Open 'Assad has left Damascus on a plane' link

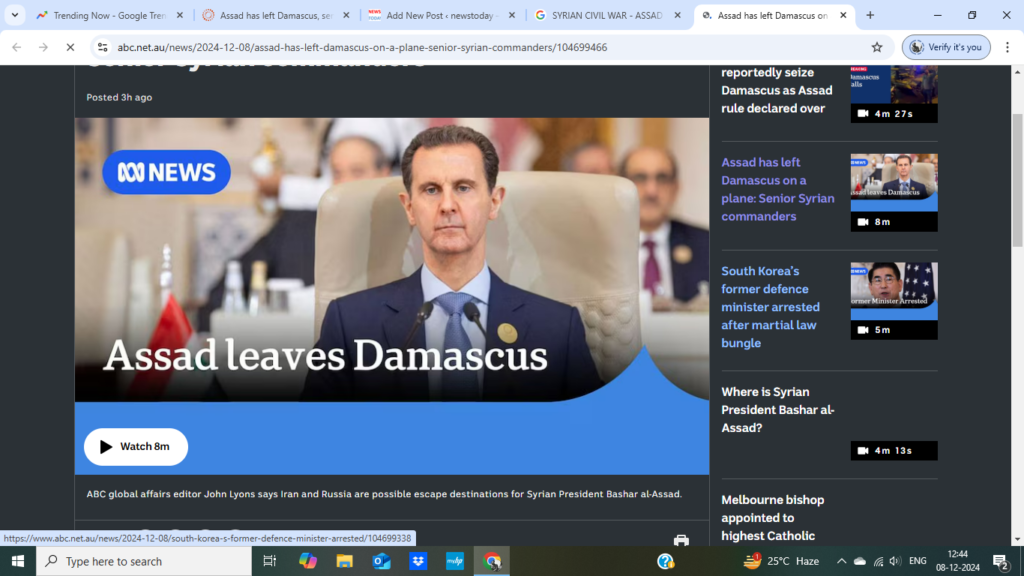click(x=778, y=189)
